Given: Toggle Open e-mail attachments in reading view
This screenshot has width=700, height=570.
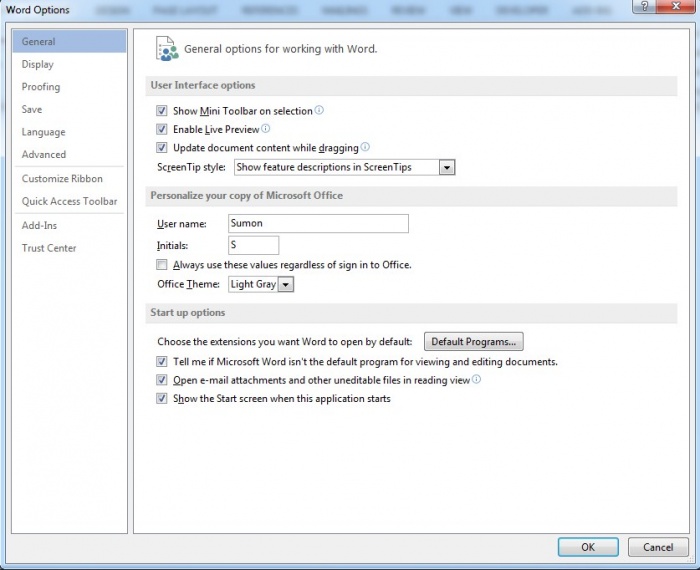Looking at the screenshot, I should pos(162,380).
